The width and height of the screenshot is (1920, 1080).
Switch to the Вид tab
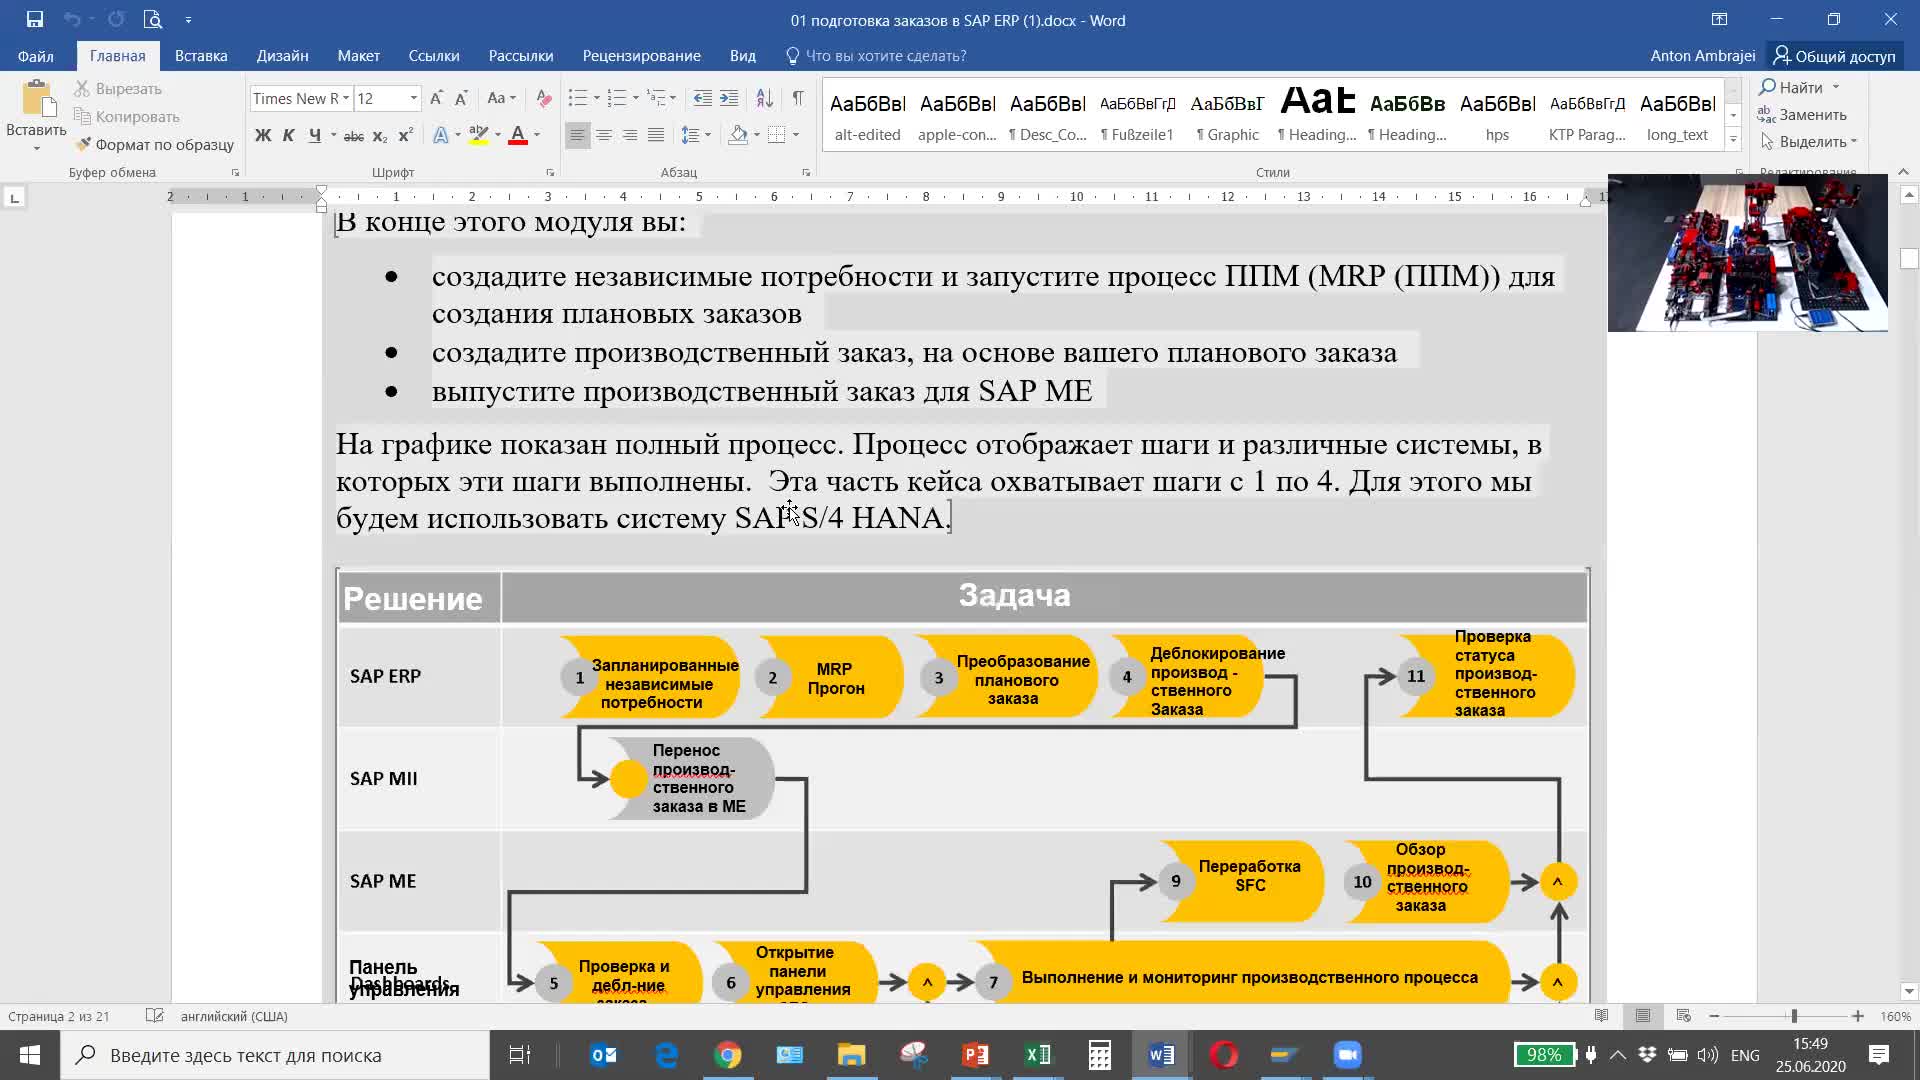pyautogui.click(x=742, y=56)
